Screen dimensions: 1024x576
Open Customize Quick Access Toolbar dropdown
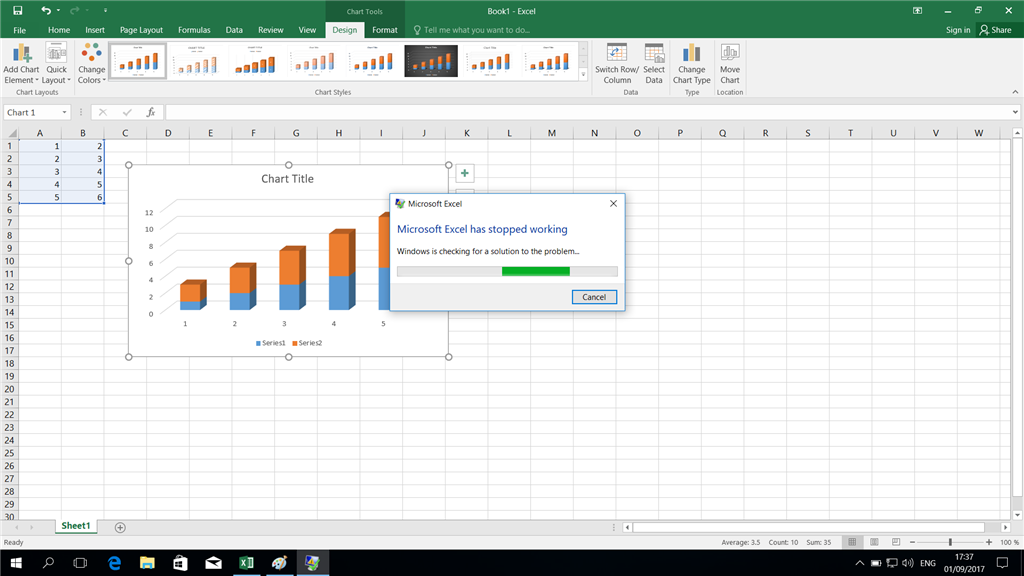point(105,10)
